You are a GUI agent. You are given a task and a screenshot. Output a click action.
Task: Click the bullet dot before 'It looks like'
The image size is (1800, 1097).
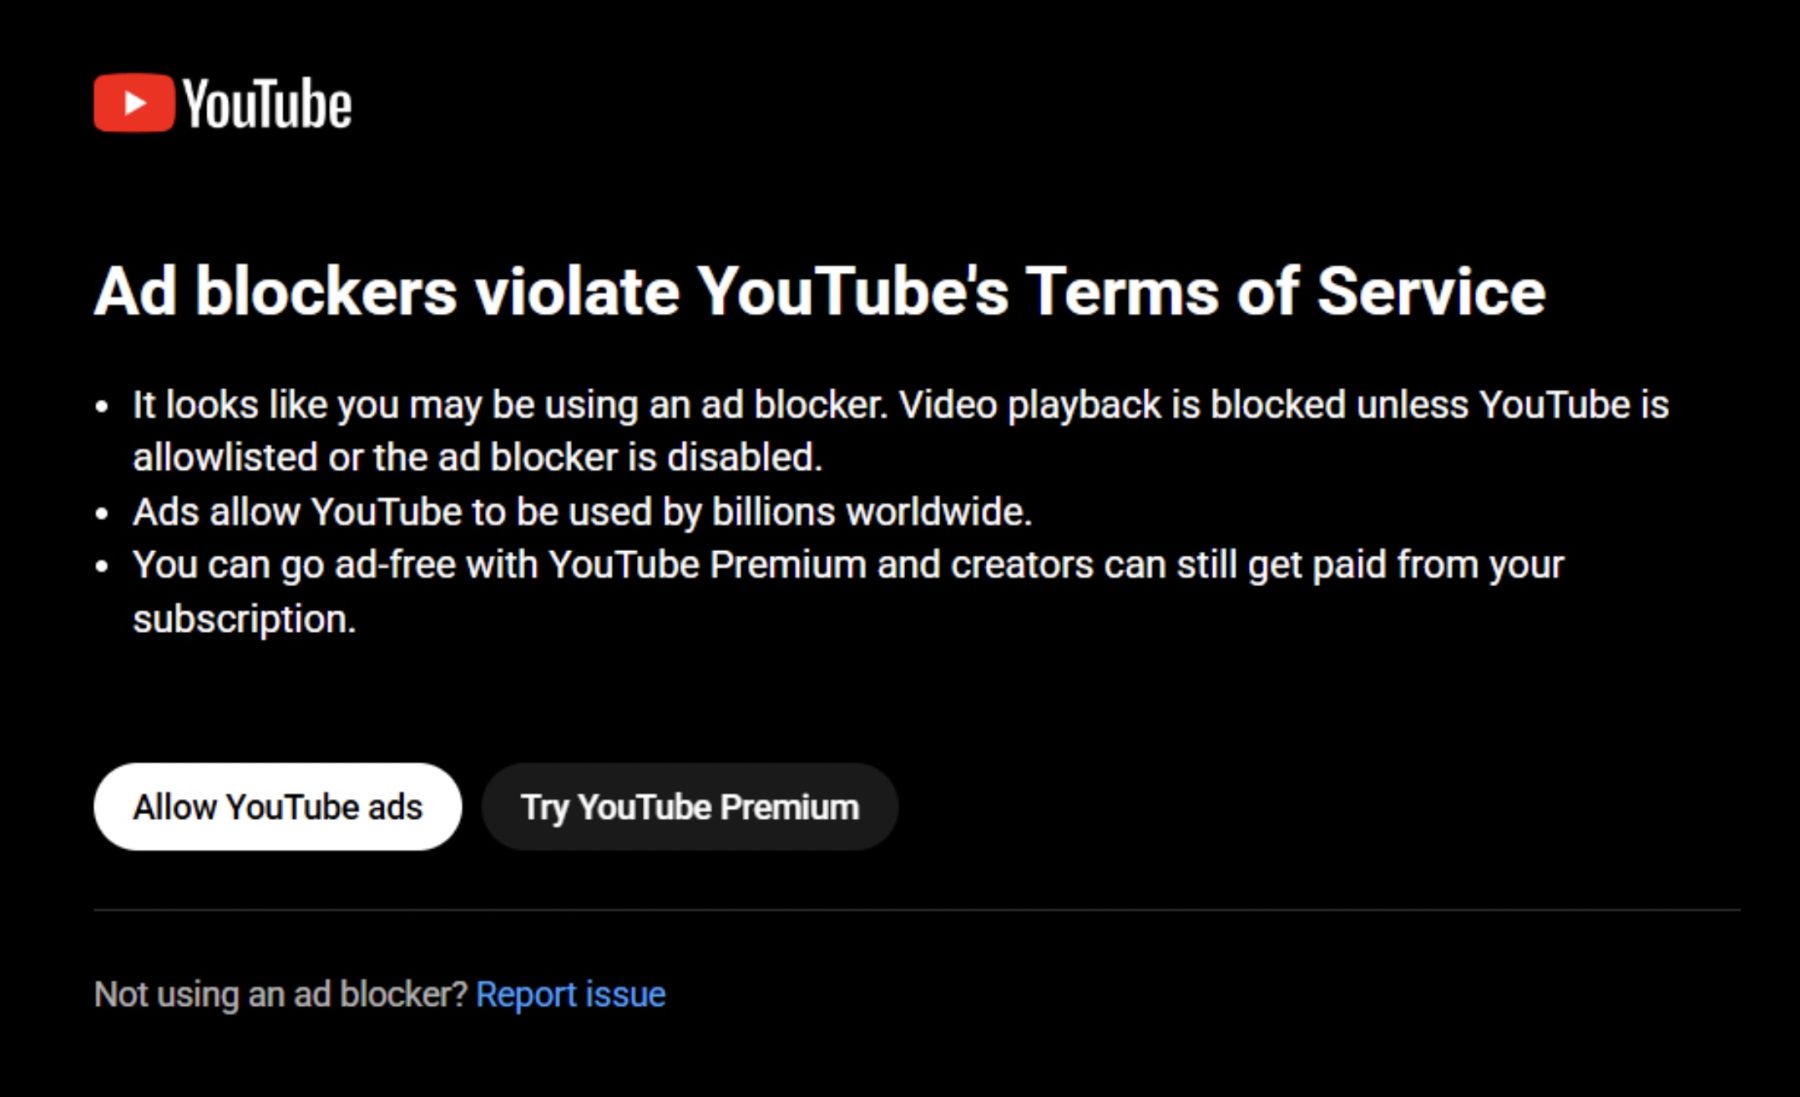click(101, 407)
